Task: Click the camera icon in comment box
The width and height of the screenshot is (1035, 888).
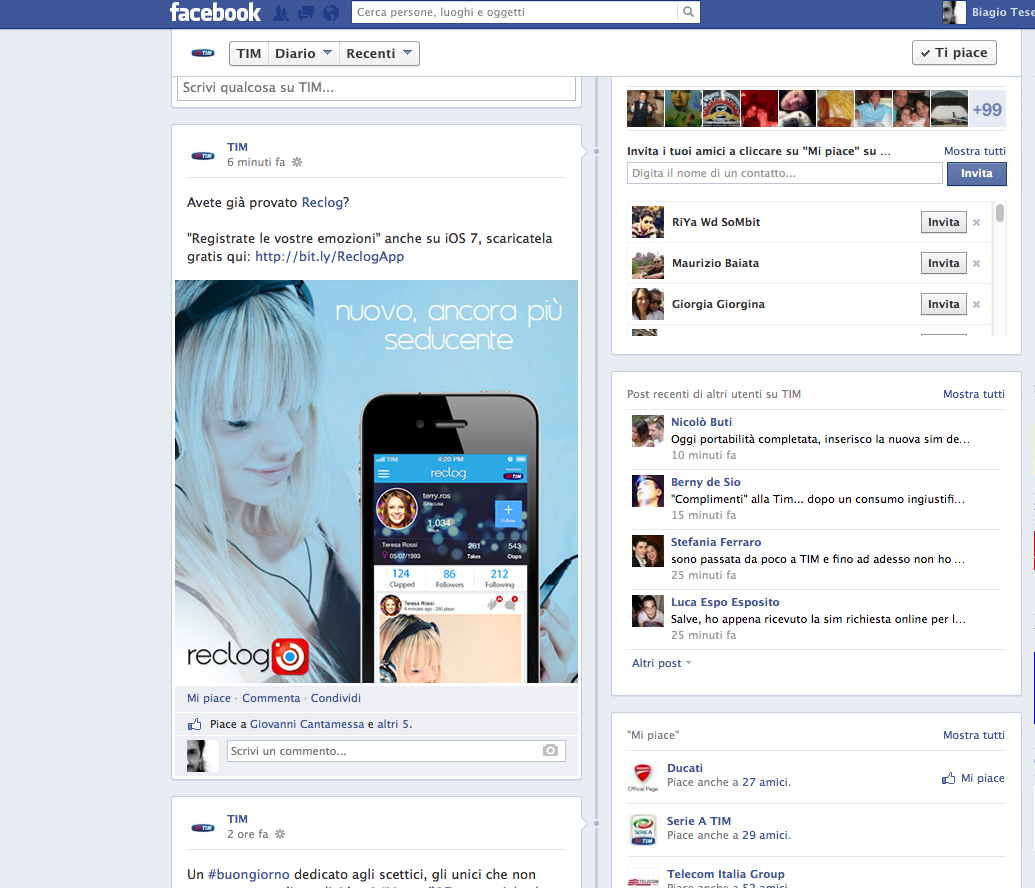Action: pos(551,751)
